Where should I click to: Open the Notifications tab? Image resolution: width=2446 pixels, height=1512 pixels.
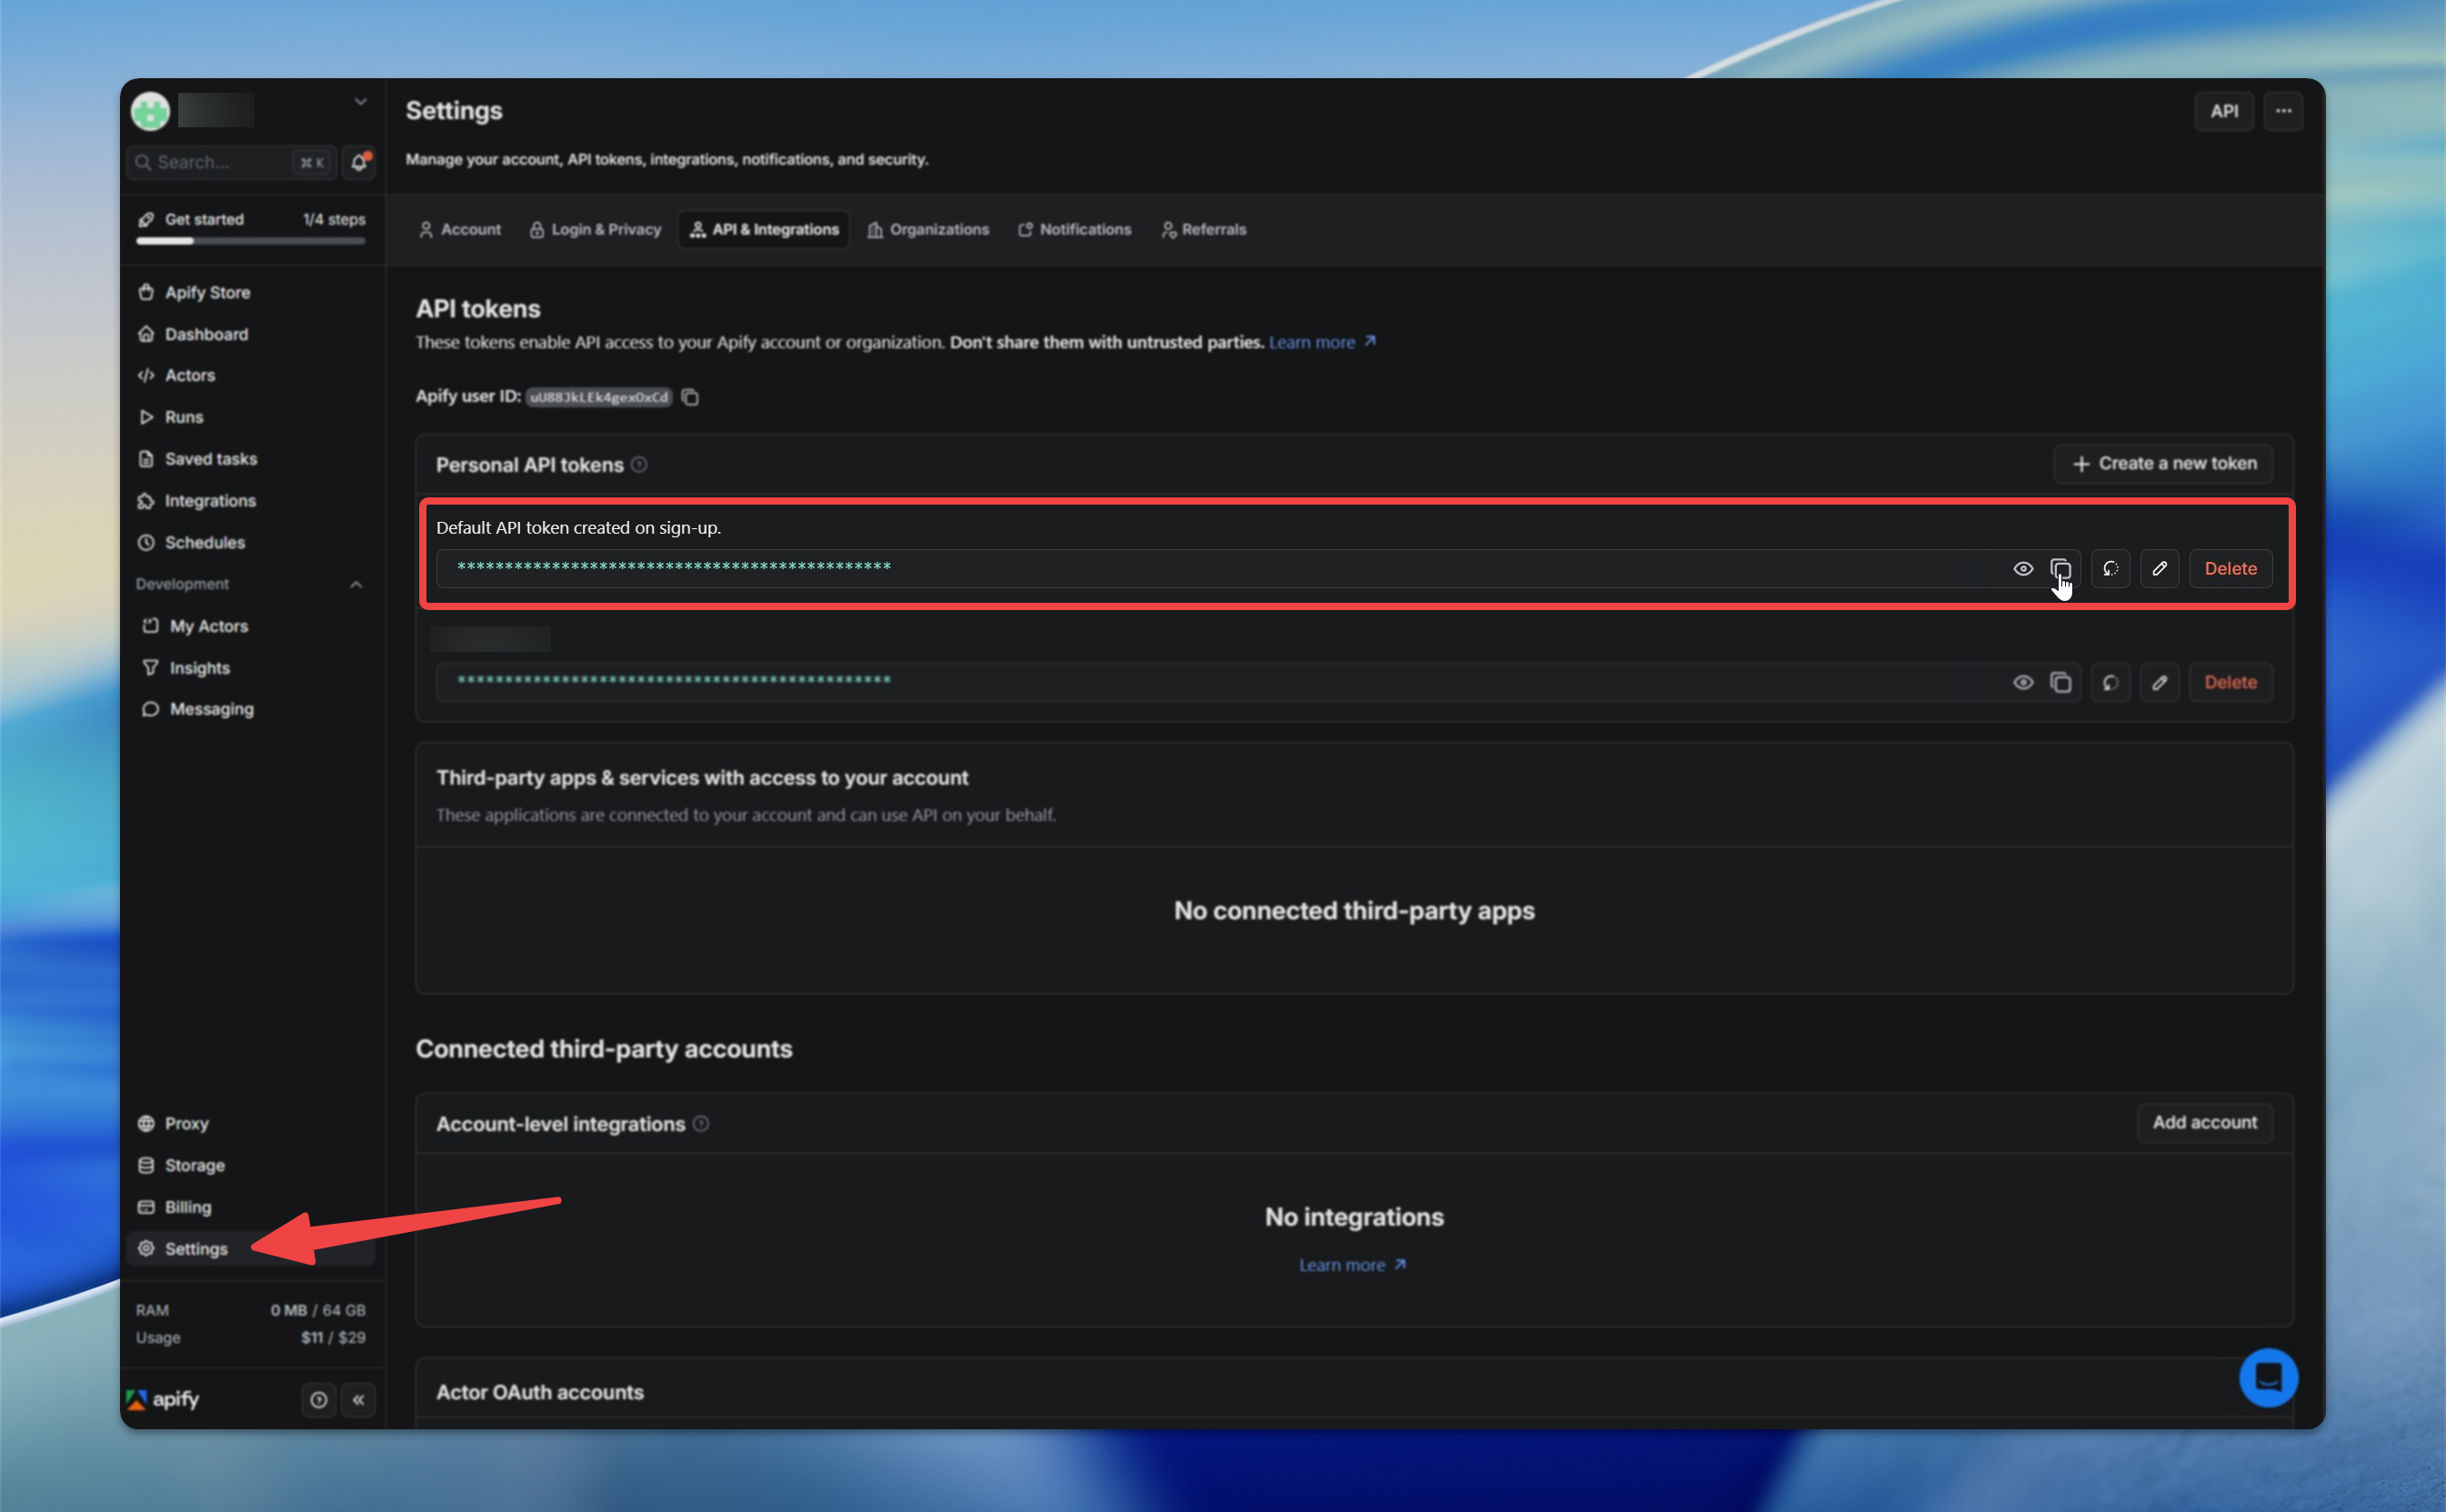pyautogui.click(x=1074, y=229)
